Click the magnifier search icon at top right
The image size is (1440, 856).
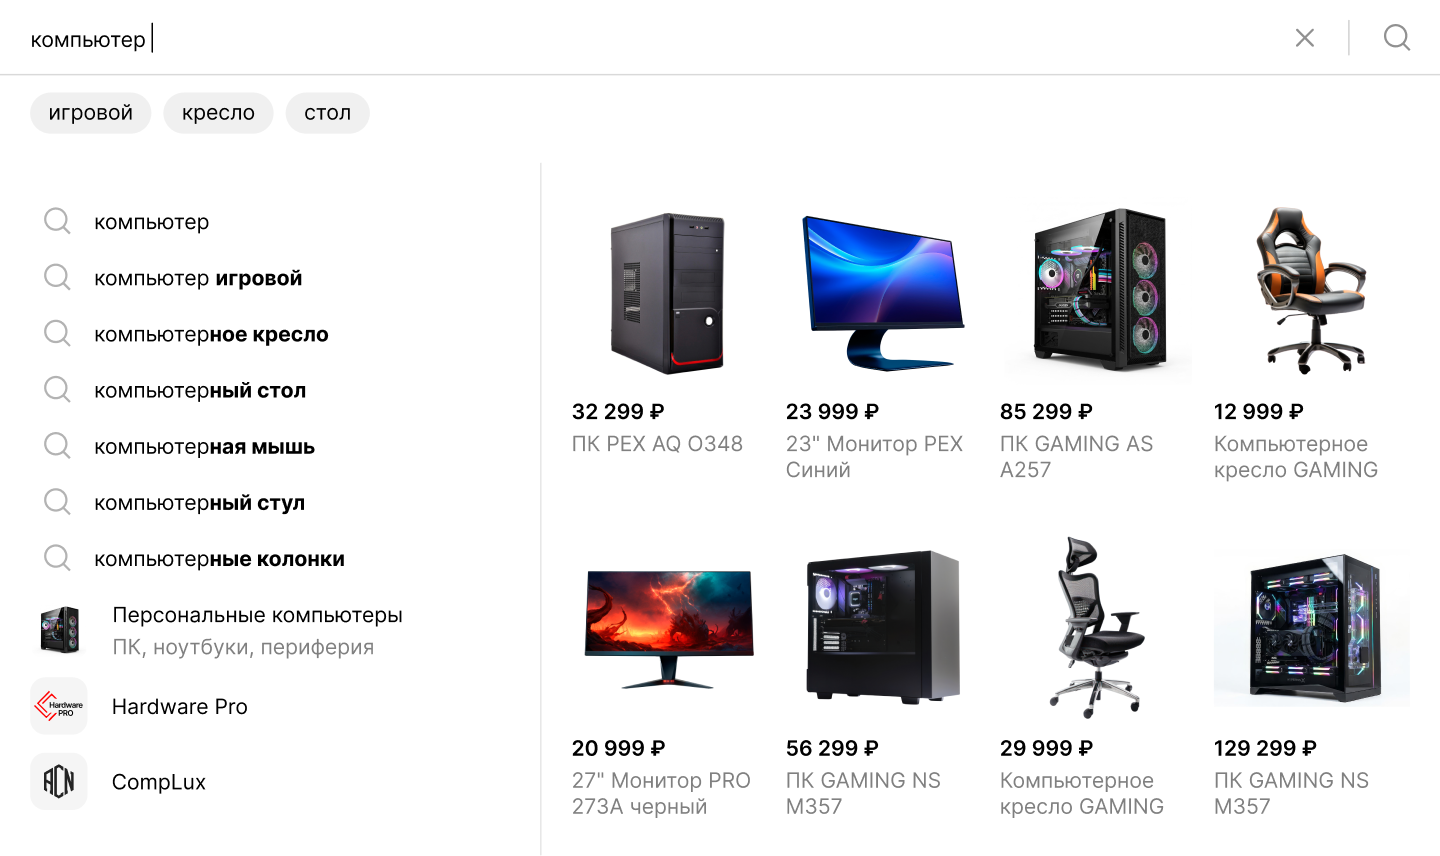coord(1397,38)
